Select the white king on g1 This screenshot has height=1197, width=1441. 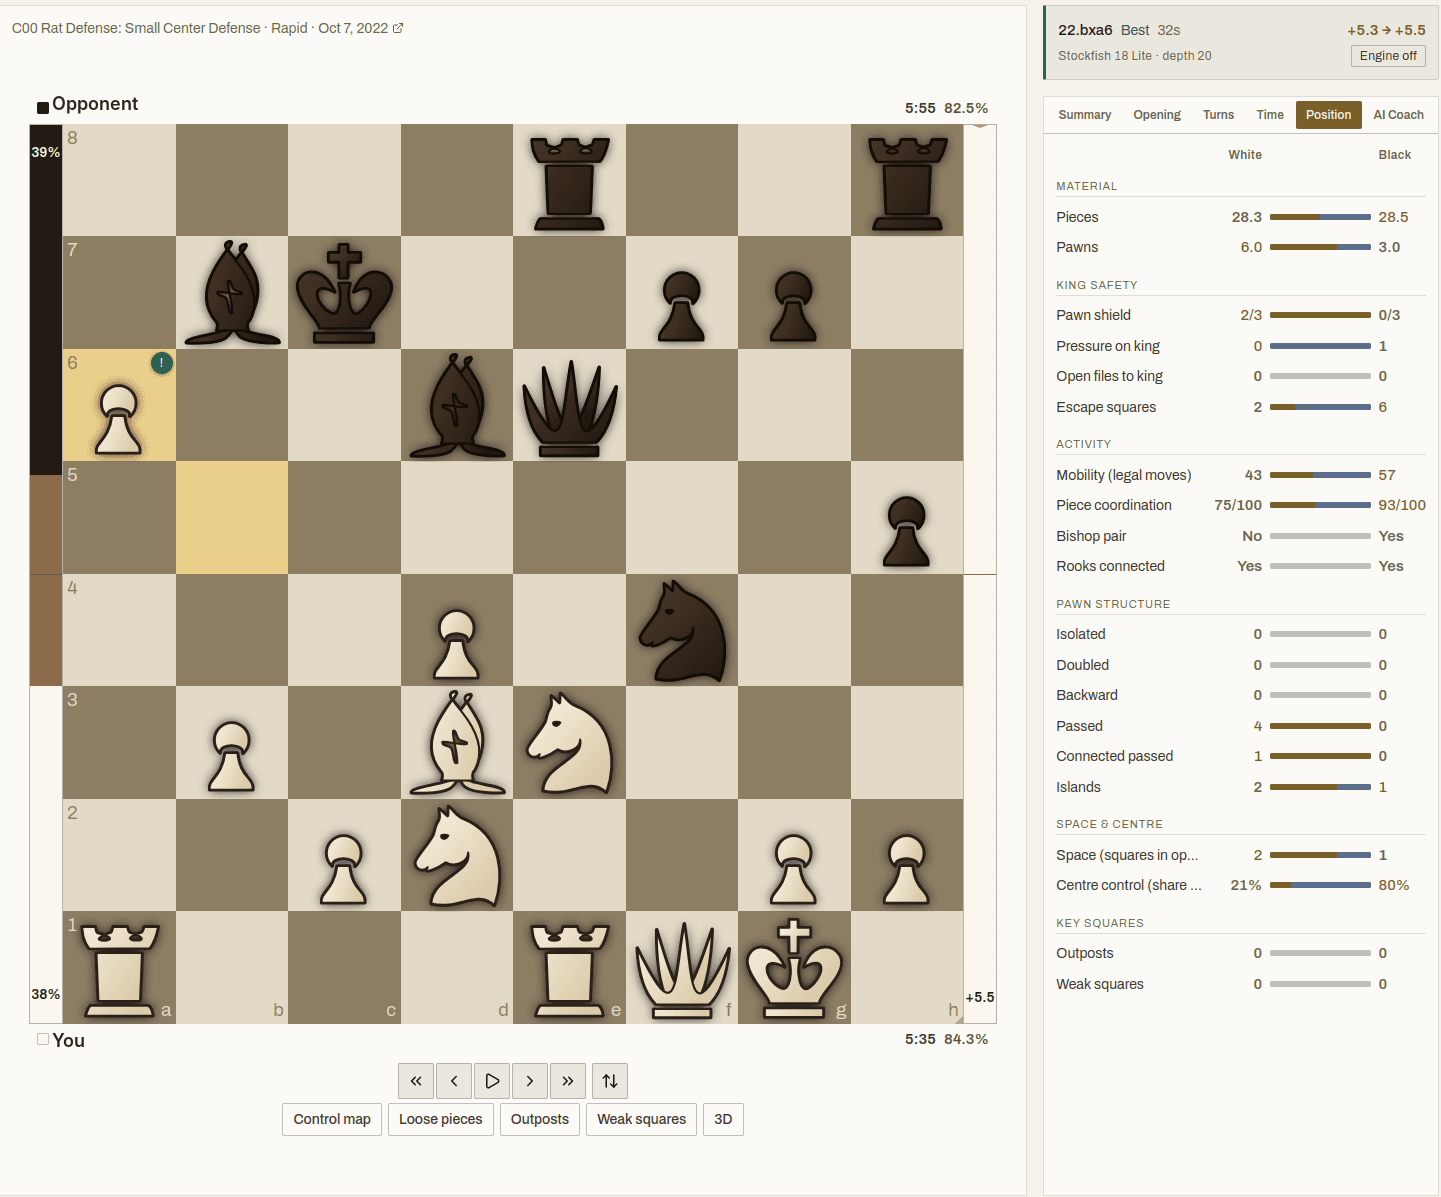[795, 968]
